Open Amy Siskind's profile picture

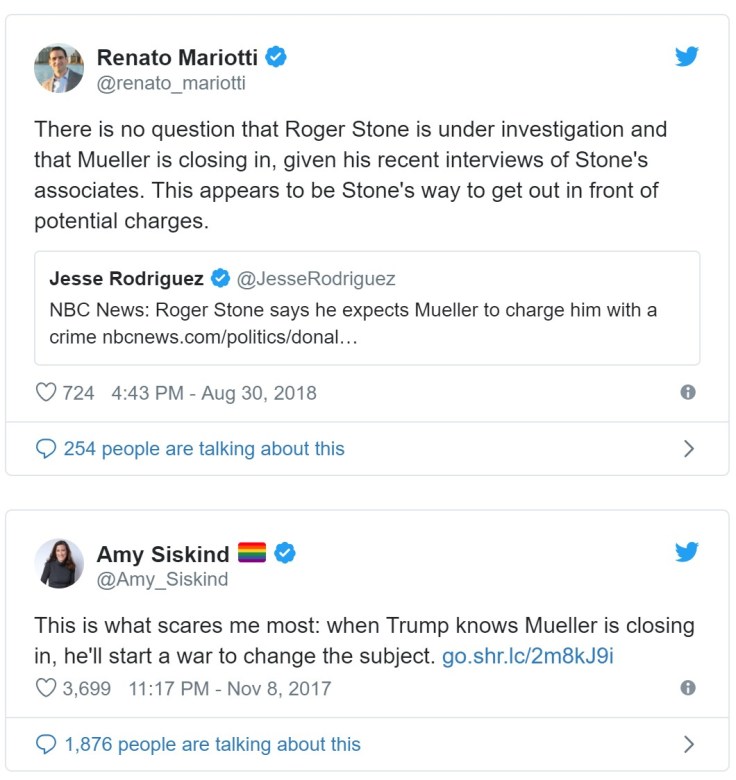[59, 564]
